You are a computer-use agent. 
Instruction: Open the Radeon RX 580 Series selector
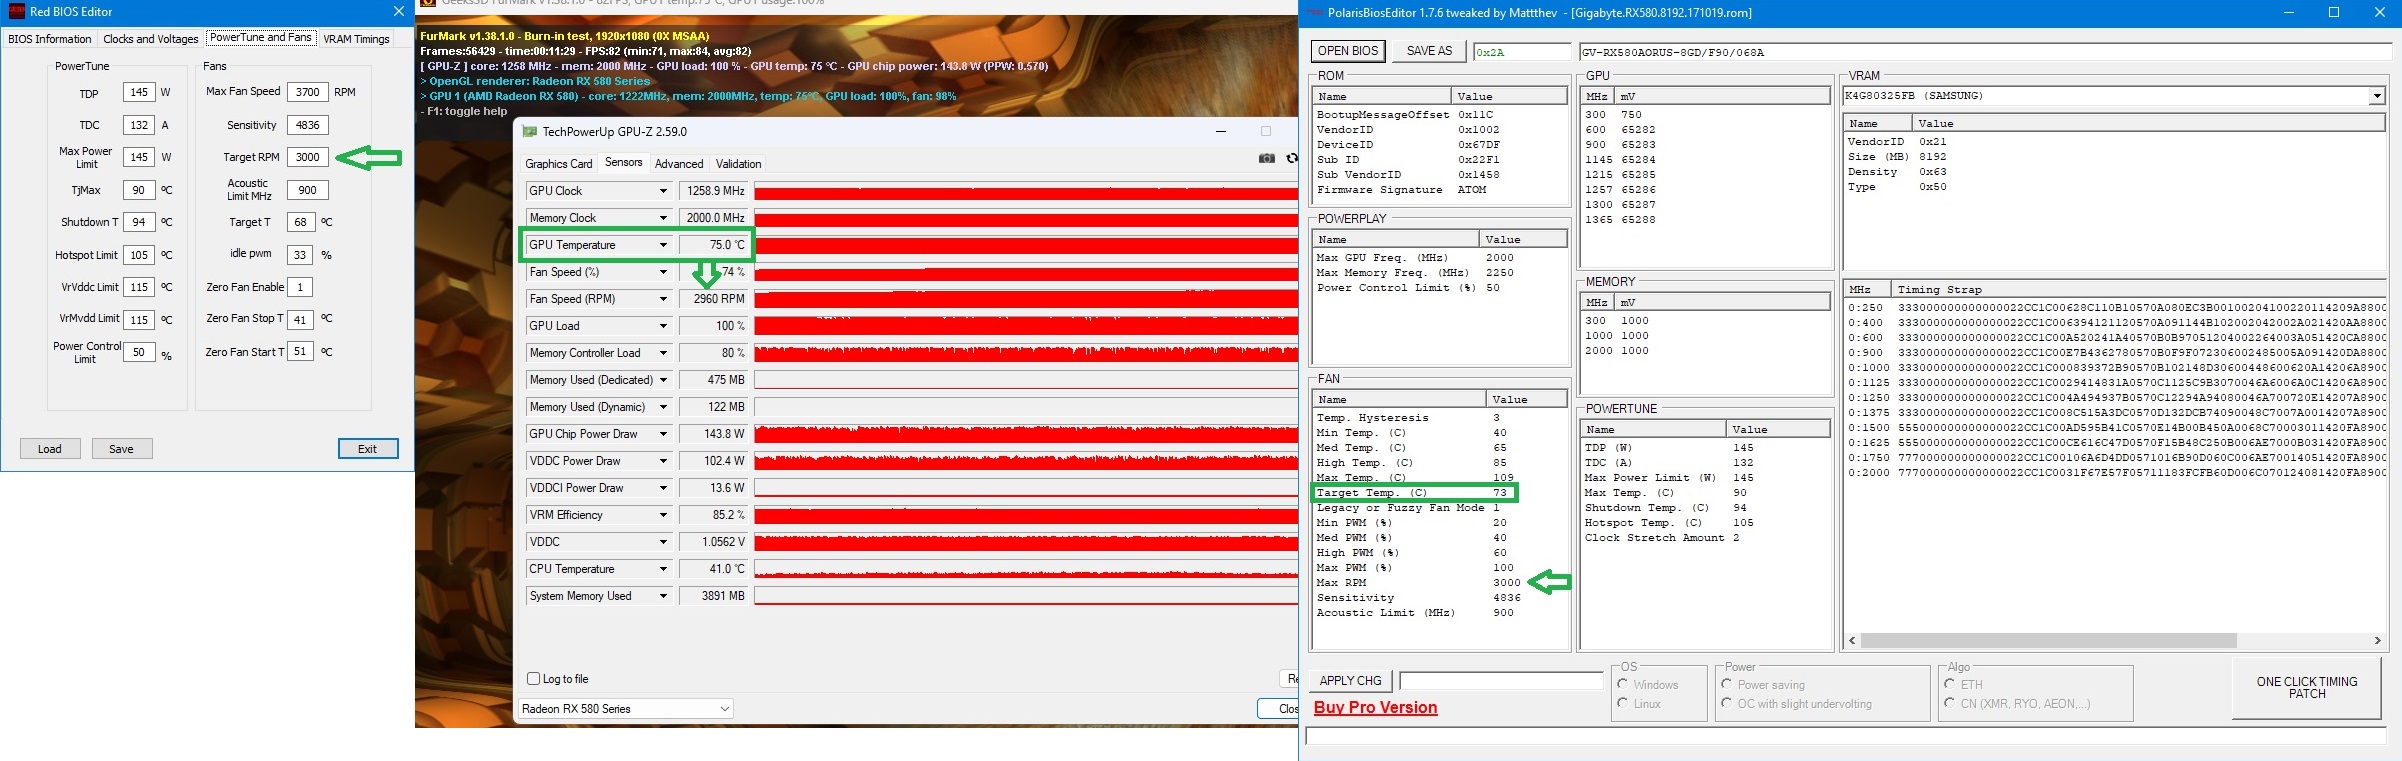(626, 709)
